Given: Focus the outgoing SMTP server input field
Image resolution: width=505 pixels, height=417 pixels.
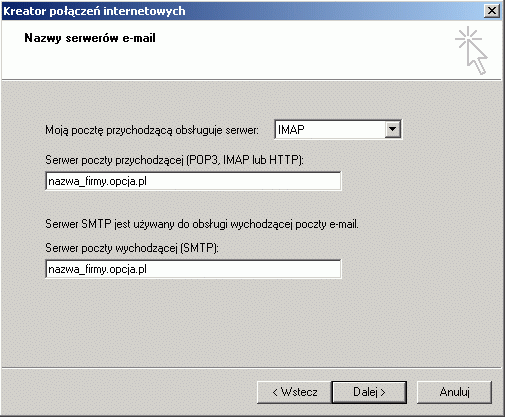Looking at the screenshot, I should click(193, 269).
